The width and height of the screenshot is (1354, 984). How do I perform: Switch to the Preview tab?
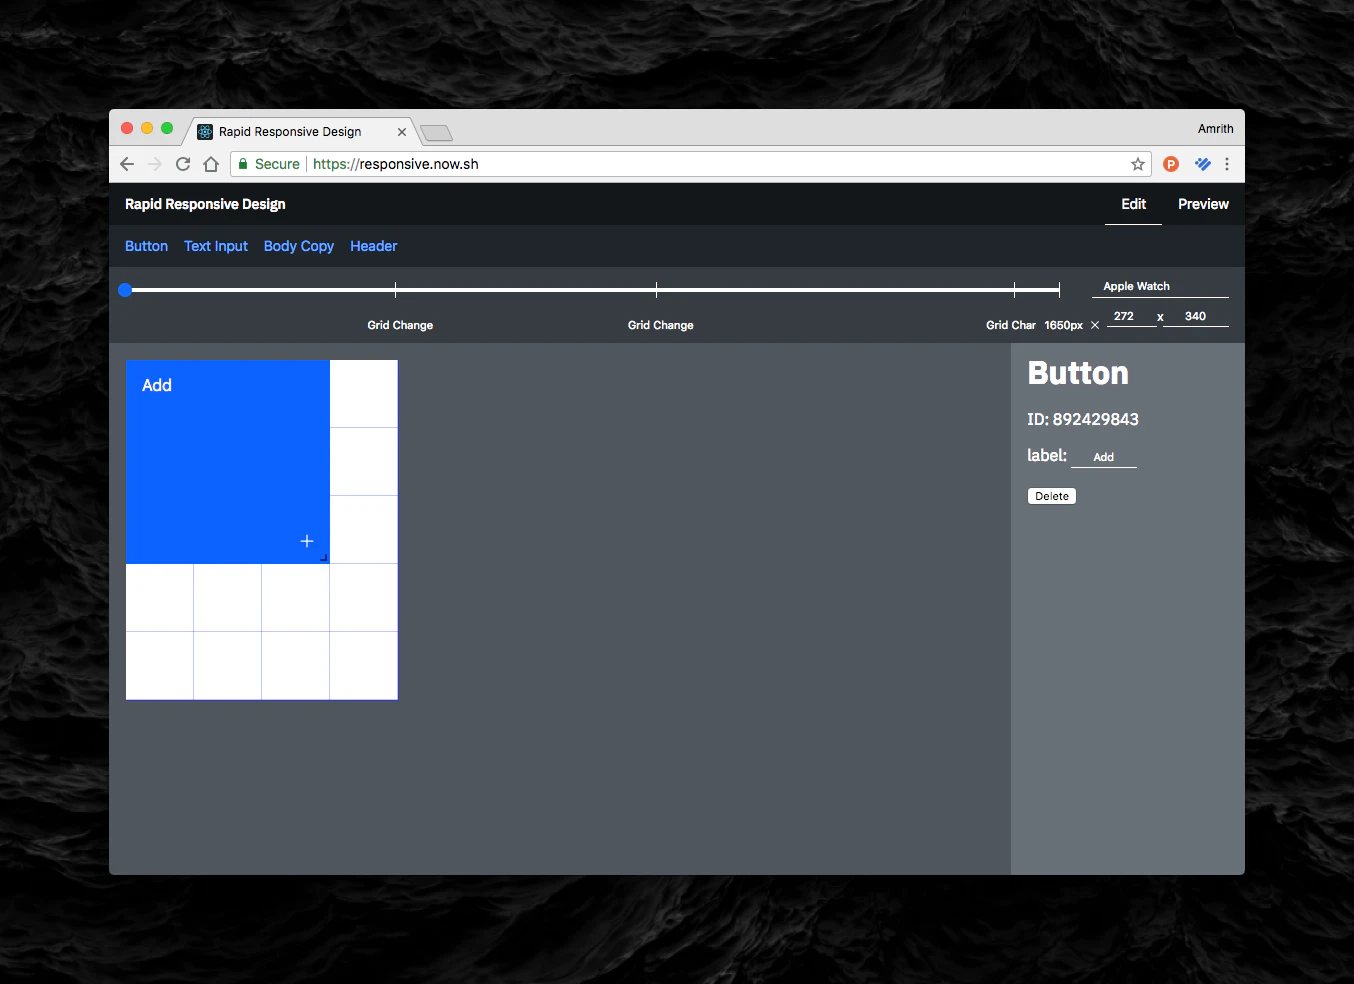[x=1202, y=204]
